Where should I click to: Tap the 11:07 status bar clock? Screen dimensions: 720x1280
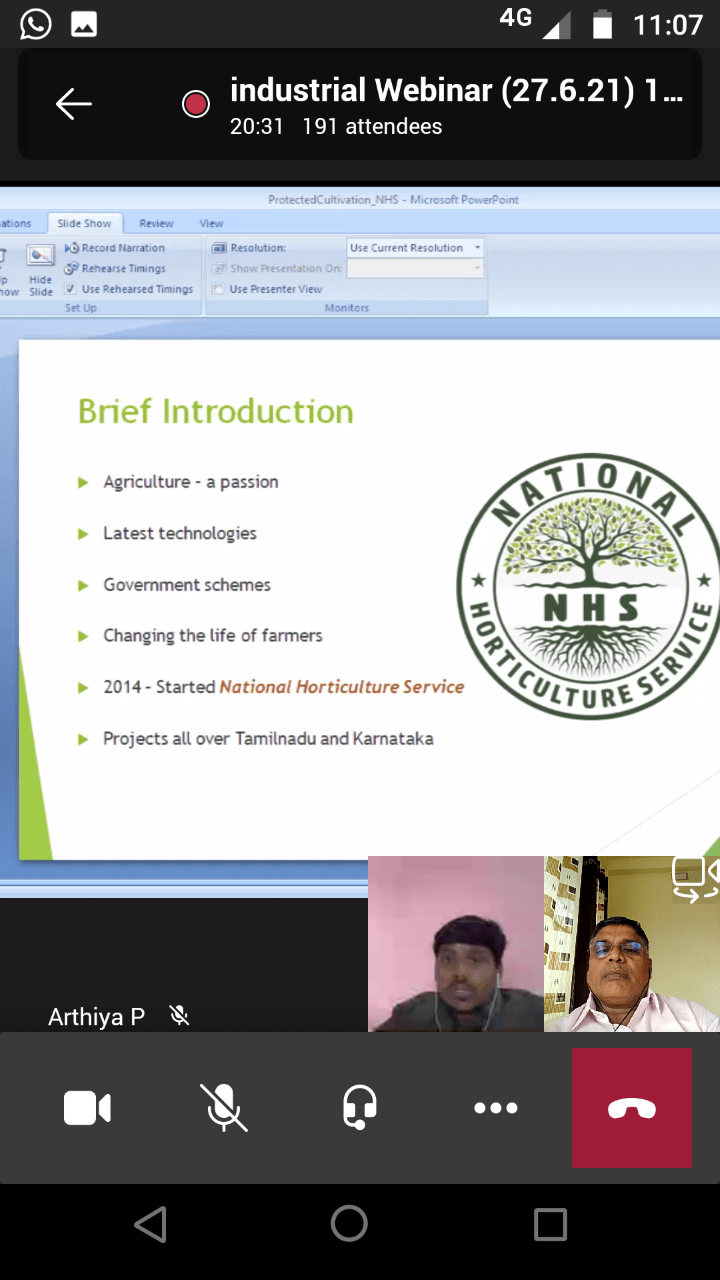pos(668,25)
